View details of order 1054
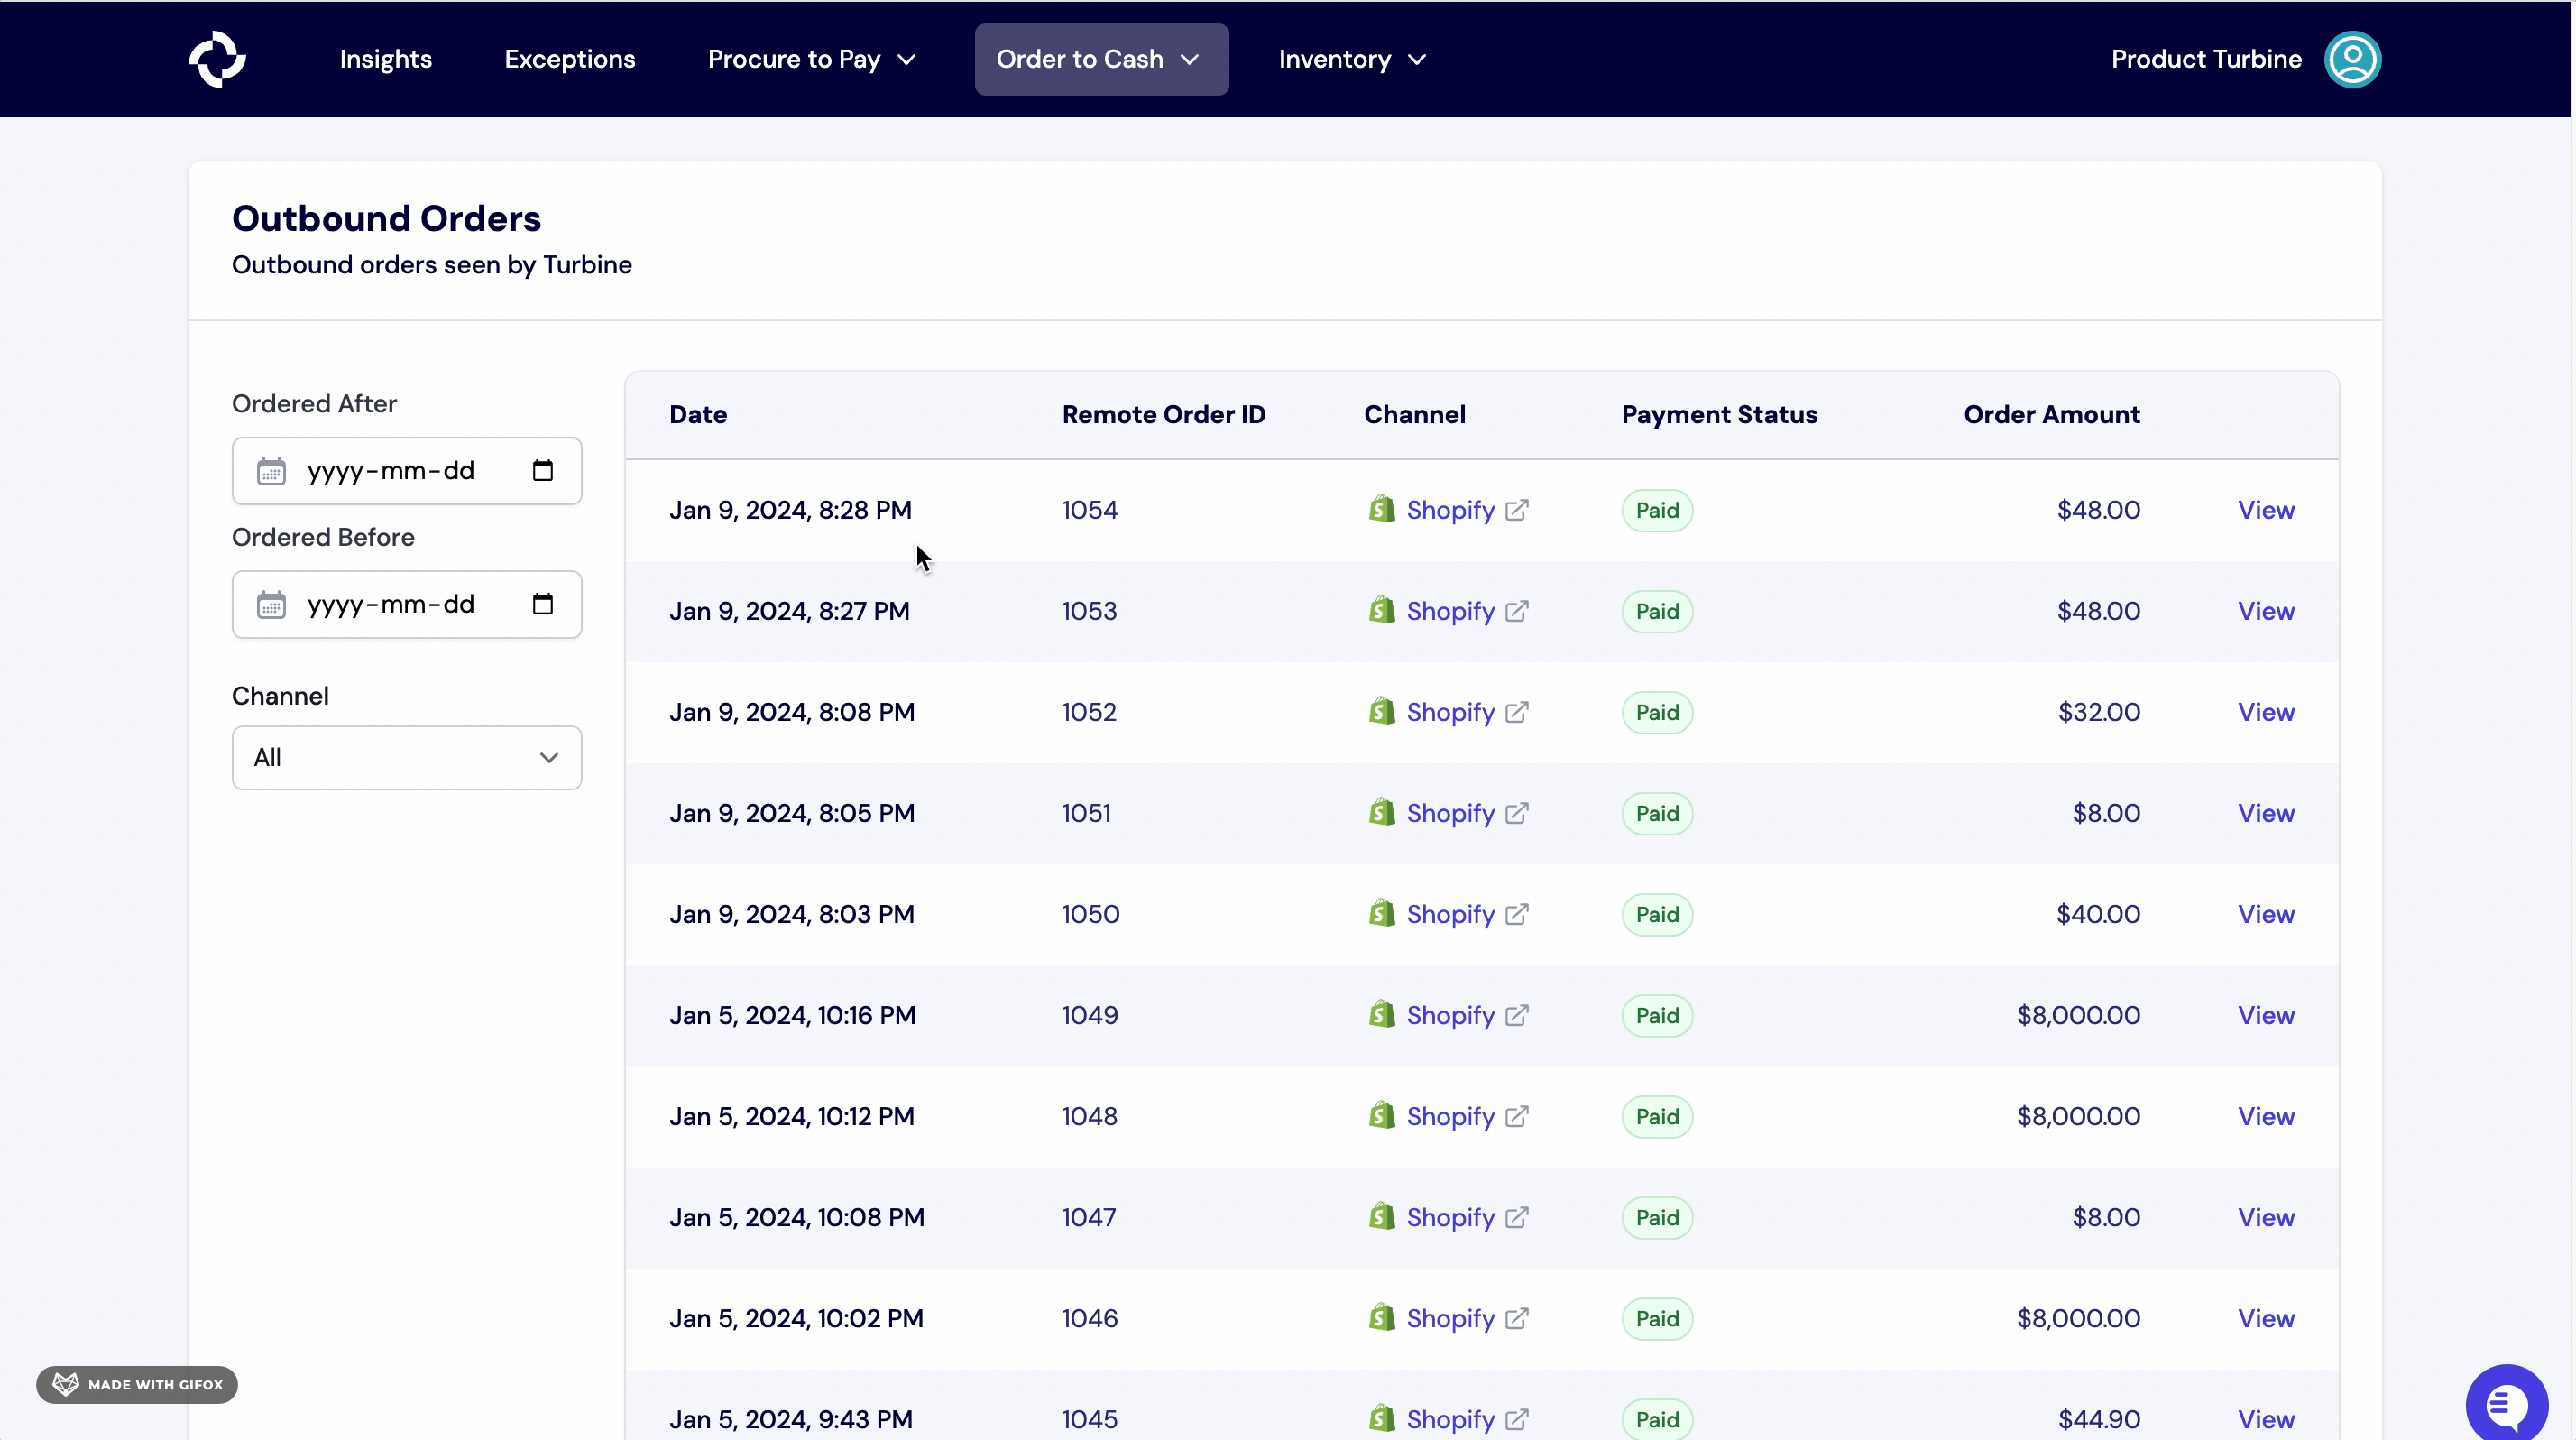The width and height of the screenshot is (2576, 1440). point(2266,510)
